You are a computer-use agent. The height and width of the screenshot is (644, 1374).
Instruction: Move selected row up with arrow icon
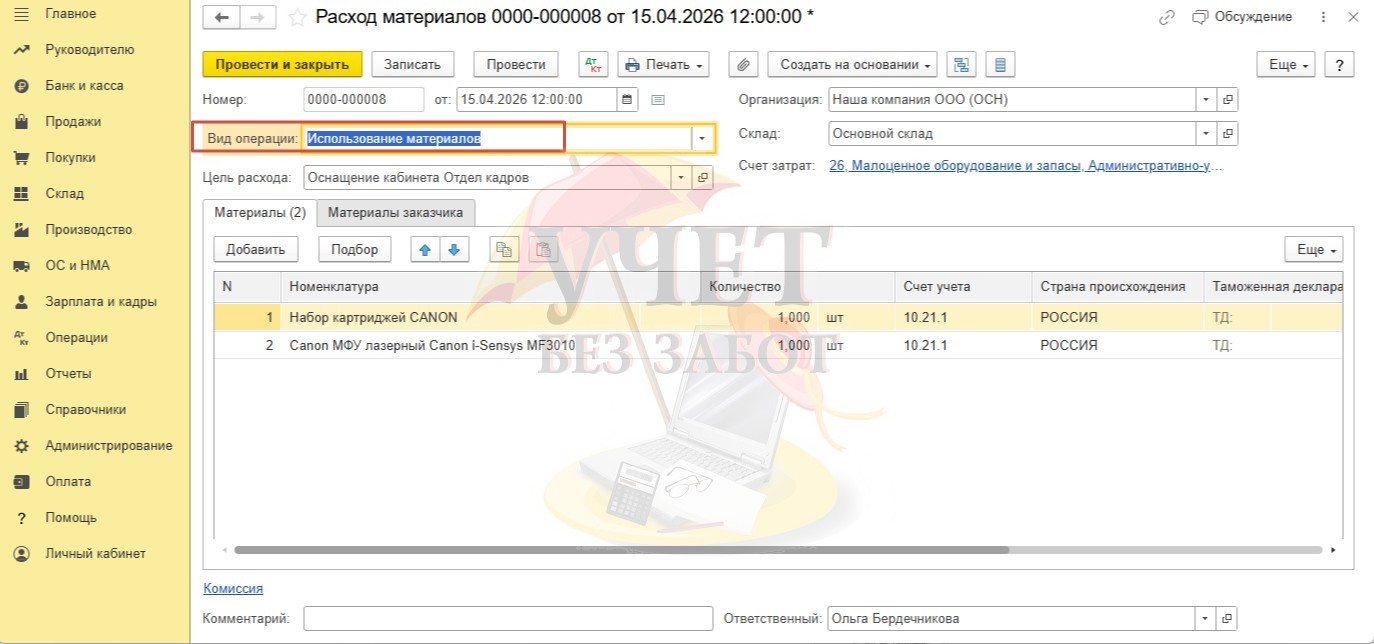tap(425, 250)
